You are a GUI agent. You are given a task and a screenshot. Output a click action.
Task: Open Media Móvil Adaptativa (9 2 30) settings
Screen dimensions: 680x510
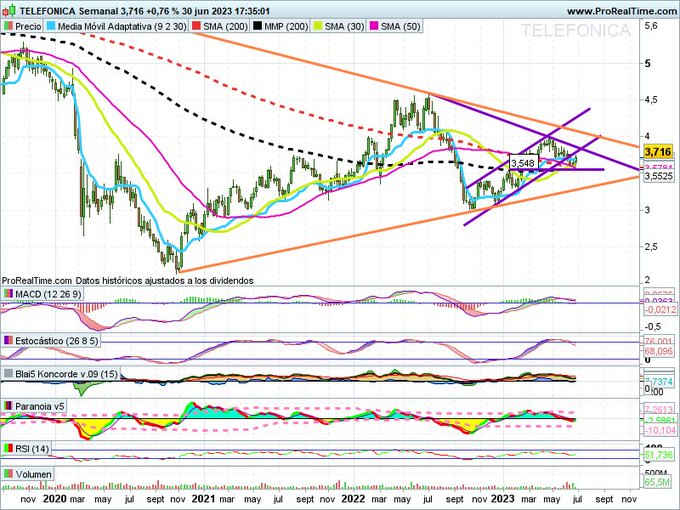click(x=122, y=26)
